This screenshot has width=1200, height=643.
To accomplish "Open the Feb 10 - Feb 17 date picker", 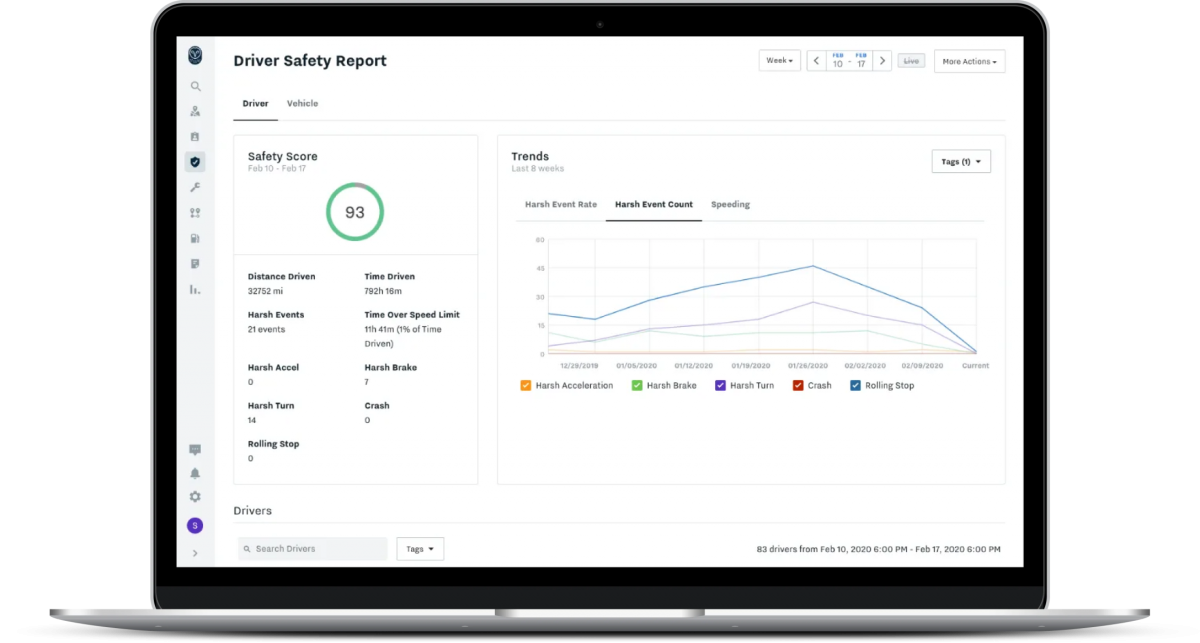I will pyautogui.click(x=849, y=61).
